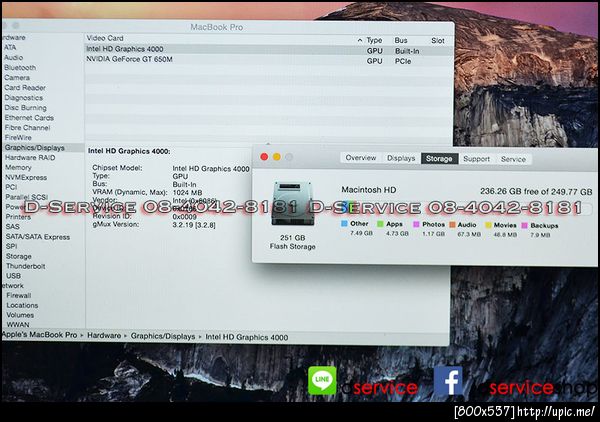Select Volumes in the sidebar
600x422 pixels.
pyautogui.click(x=20, y=315)
